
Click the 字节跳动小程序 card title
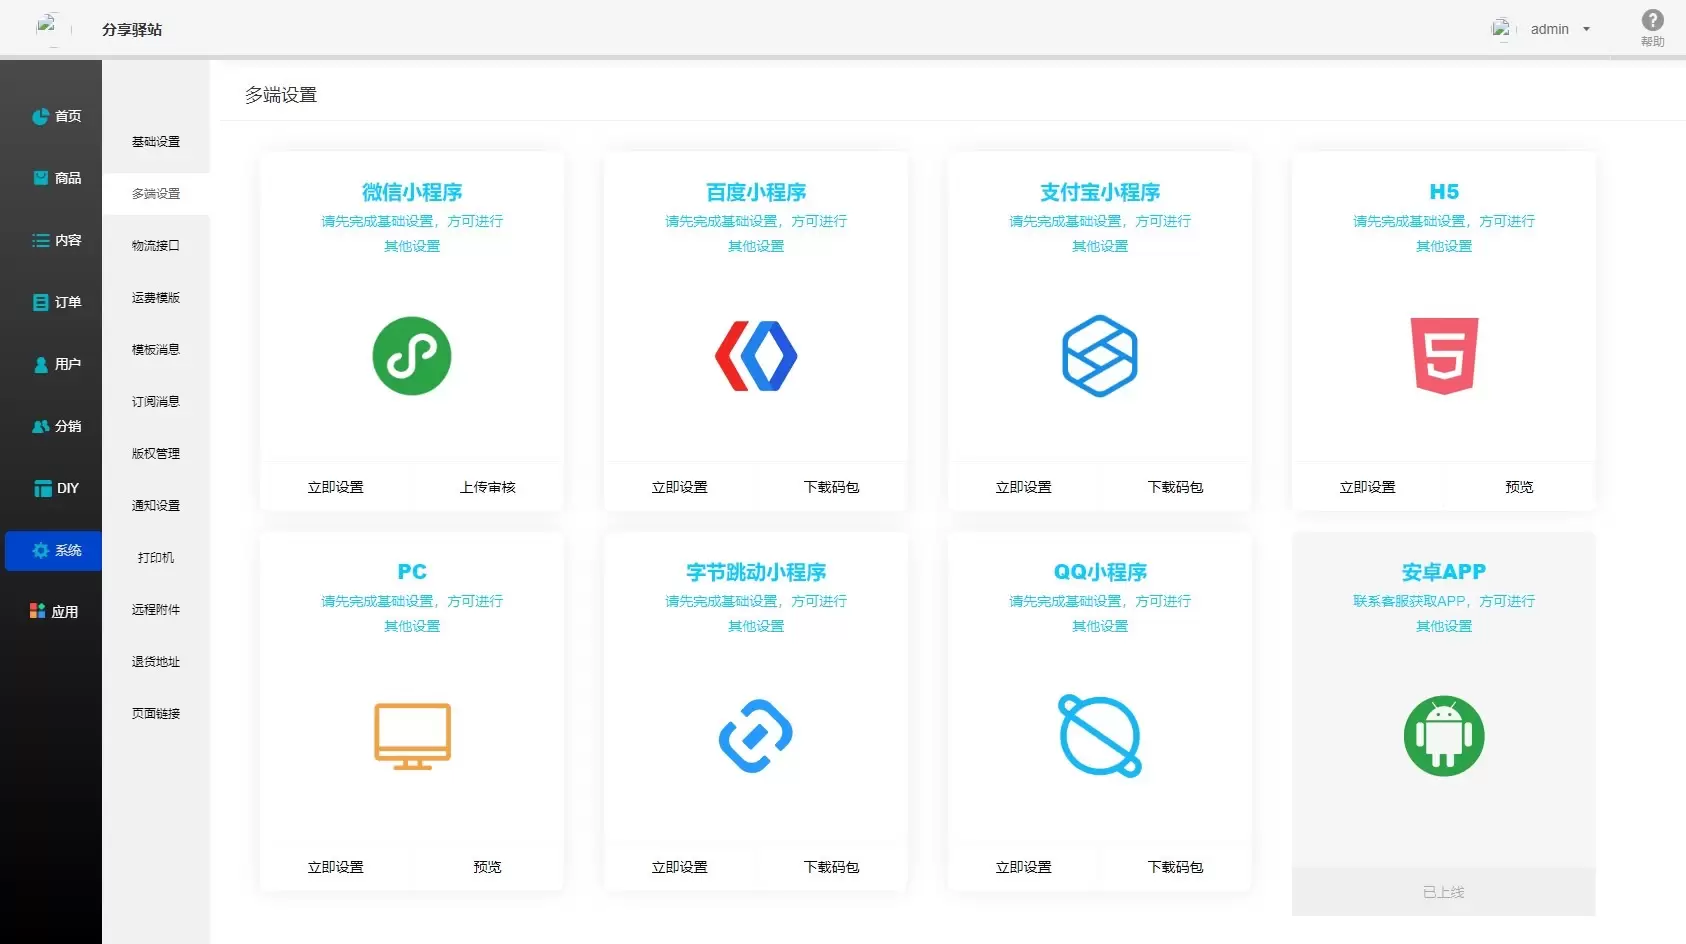pos(756,572)
